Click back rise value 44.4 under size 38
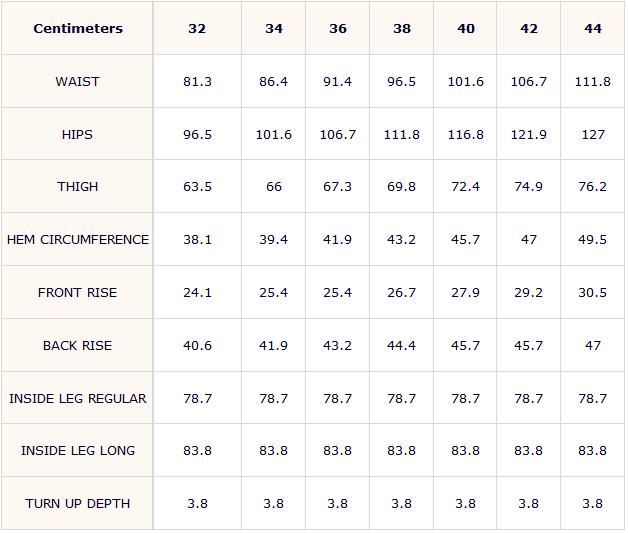This screenshot has height=533, width=628. (x=401, y=346)
